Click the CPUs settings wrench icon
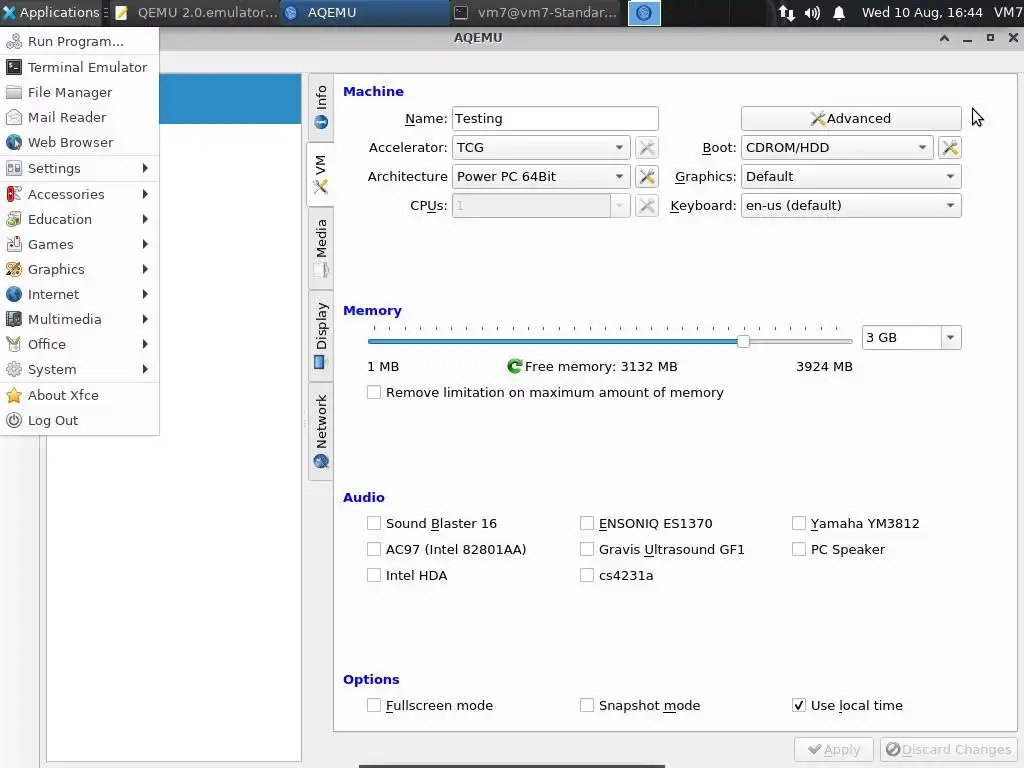 tap(647, 206)
